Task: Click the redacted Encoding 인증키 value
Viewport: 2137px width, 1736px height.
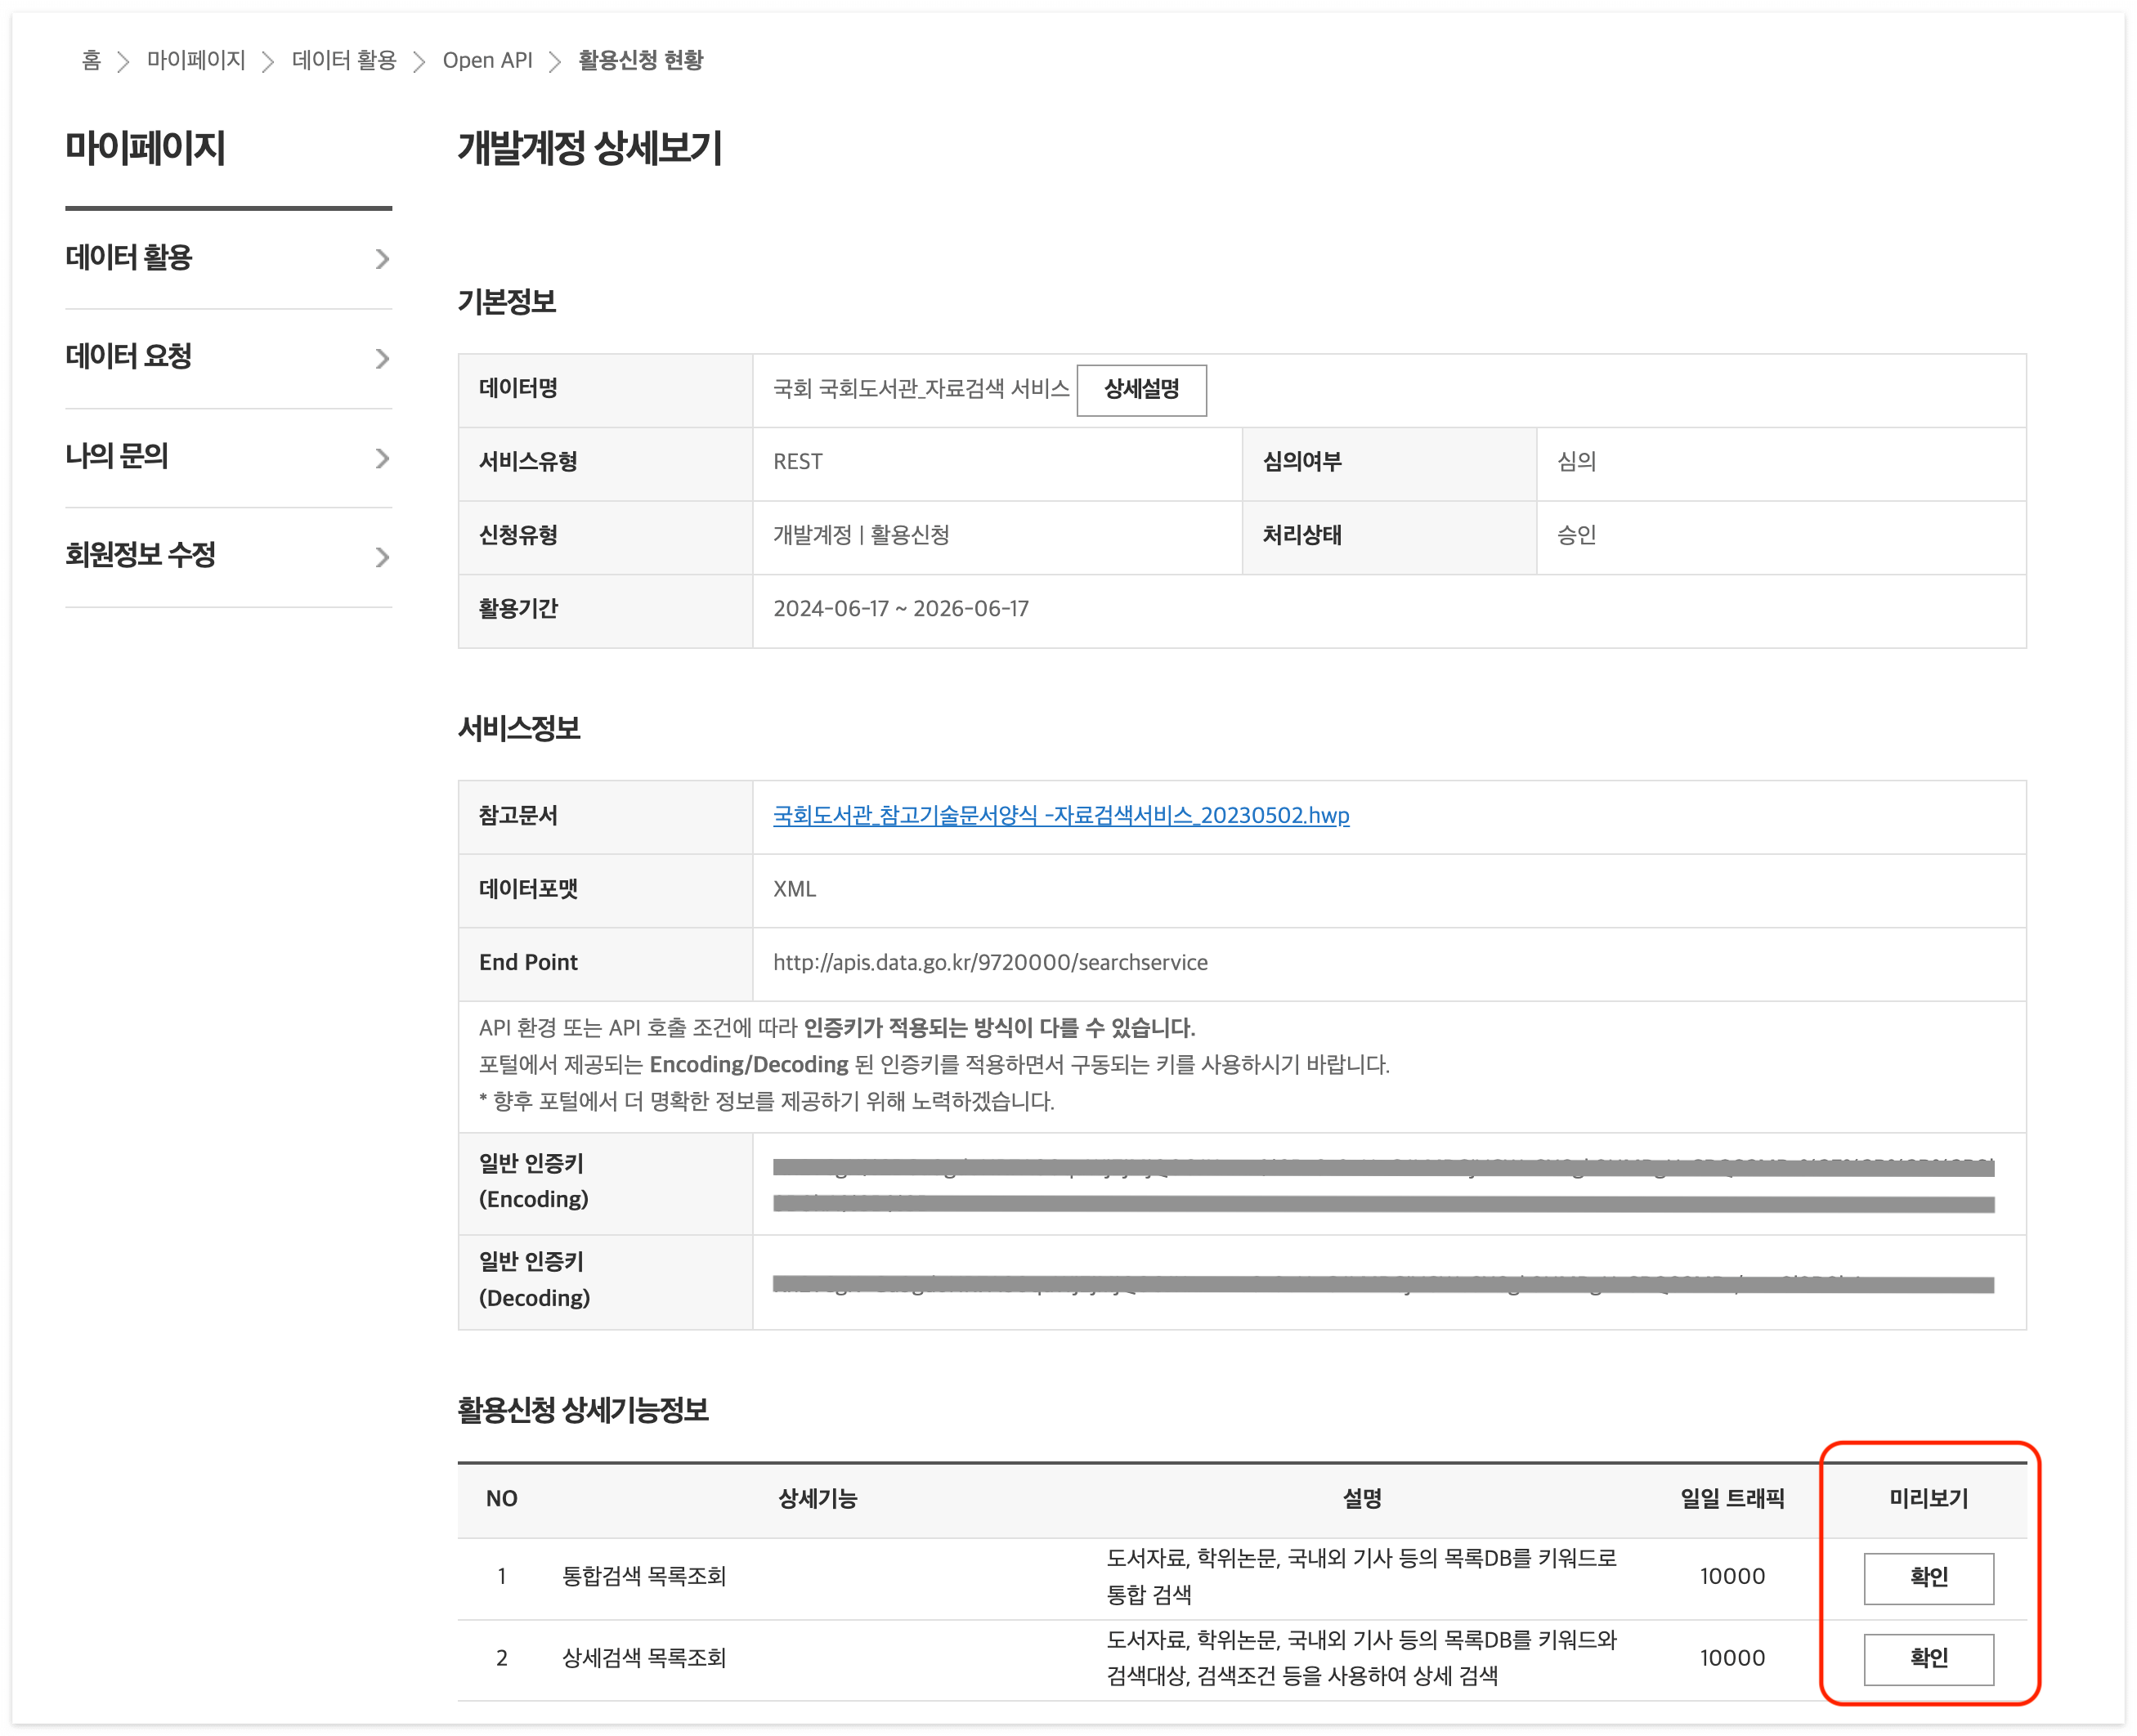Action: 1383,1185
